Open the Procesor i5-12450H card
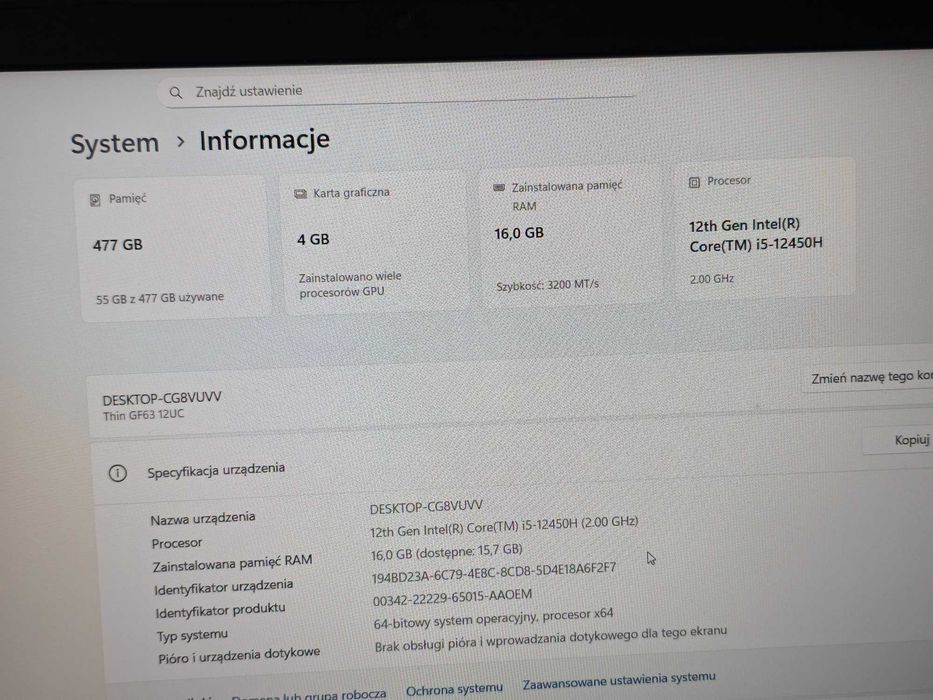 click(x=764, y=229)
